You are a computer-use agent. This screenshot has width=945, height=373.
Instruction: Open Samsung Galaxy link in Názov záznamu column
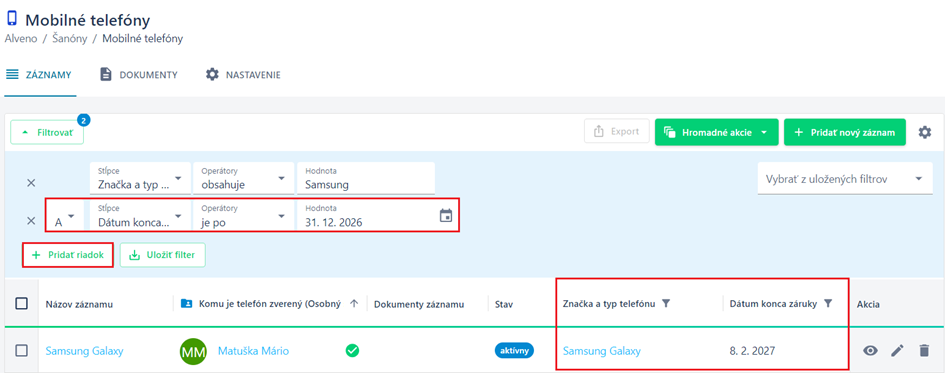click(85, 351)
